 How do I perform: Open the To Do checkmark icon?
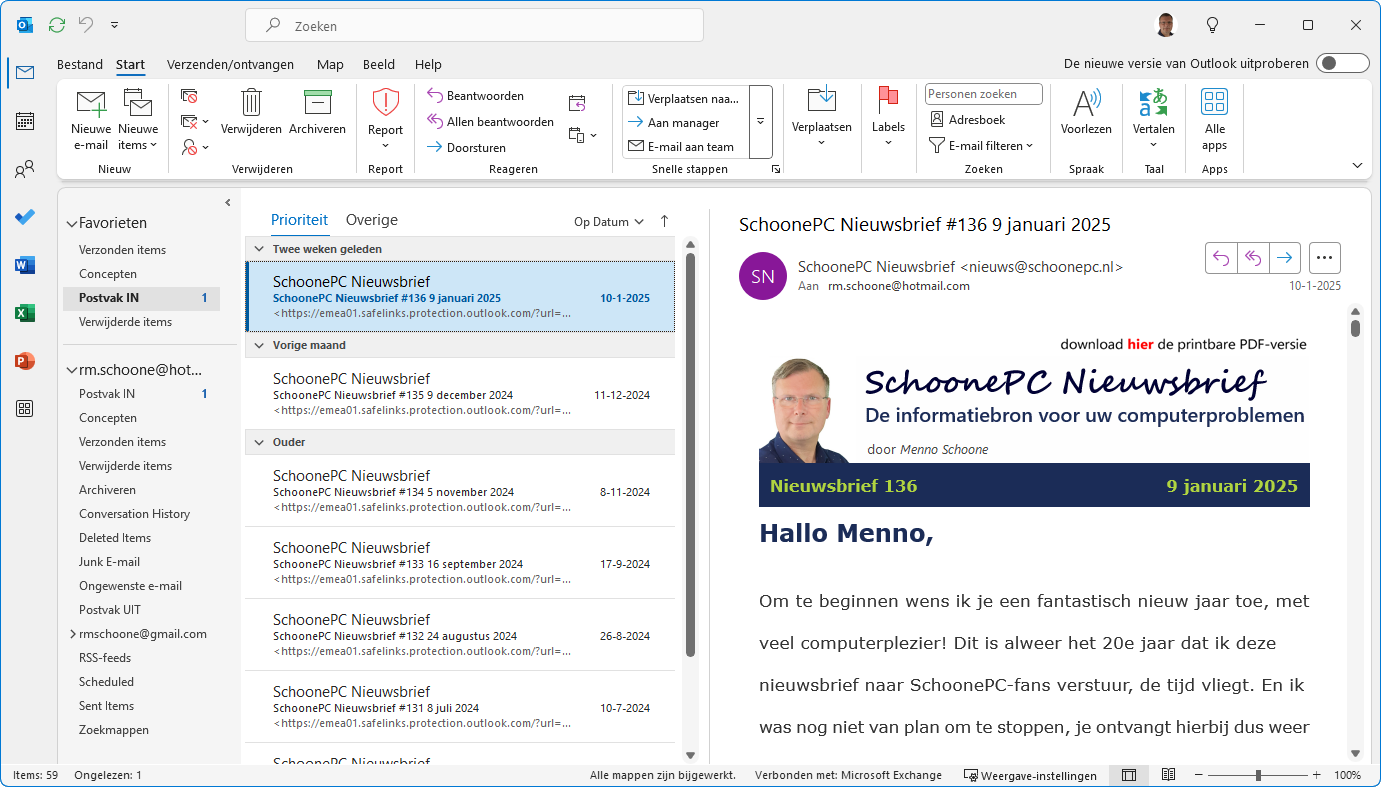pyautogui.click(x=25, y=217)
